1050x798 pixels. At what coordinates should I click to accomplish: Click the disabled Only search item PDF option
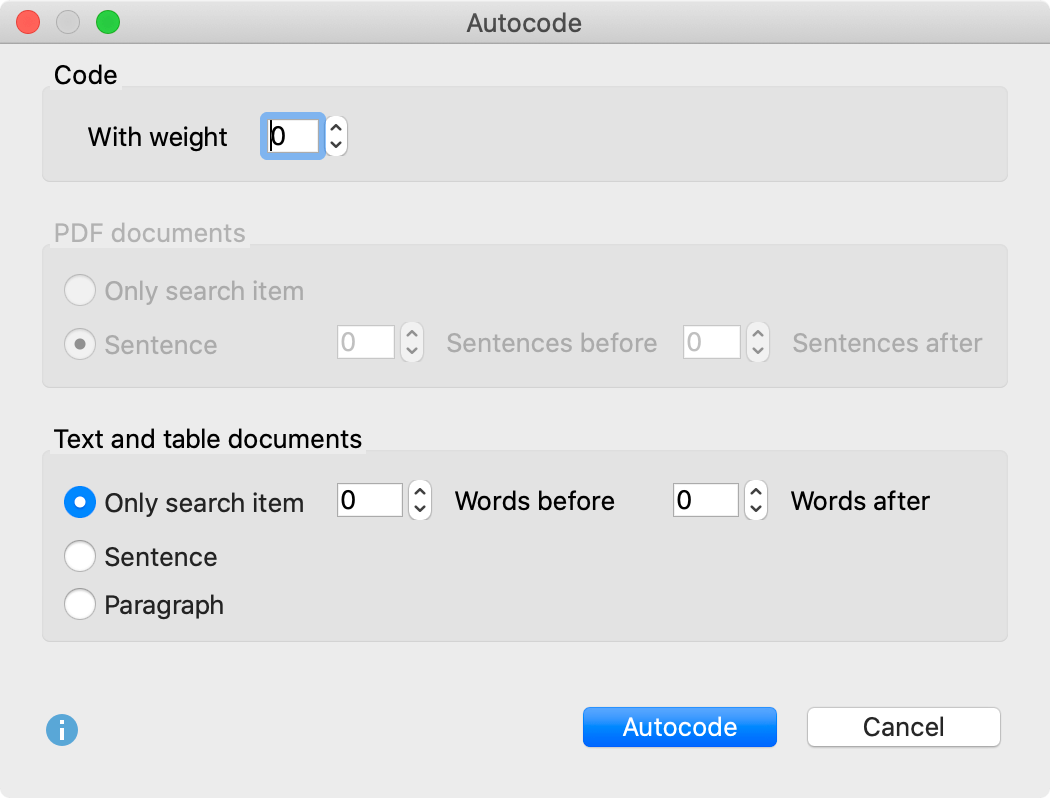[80, 290]
